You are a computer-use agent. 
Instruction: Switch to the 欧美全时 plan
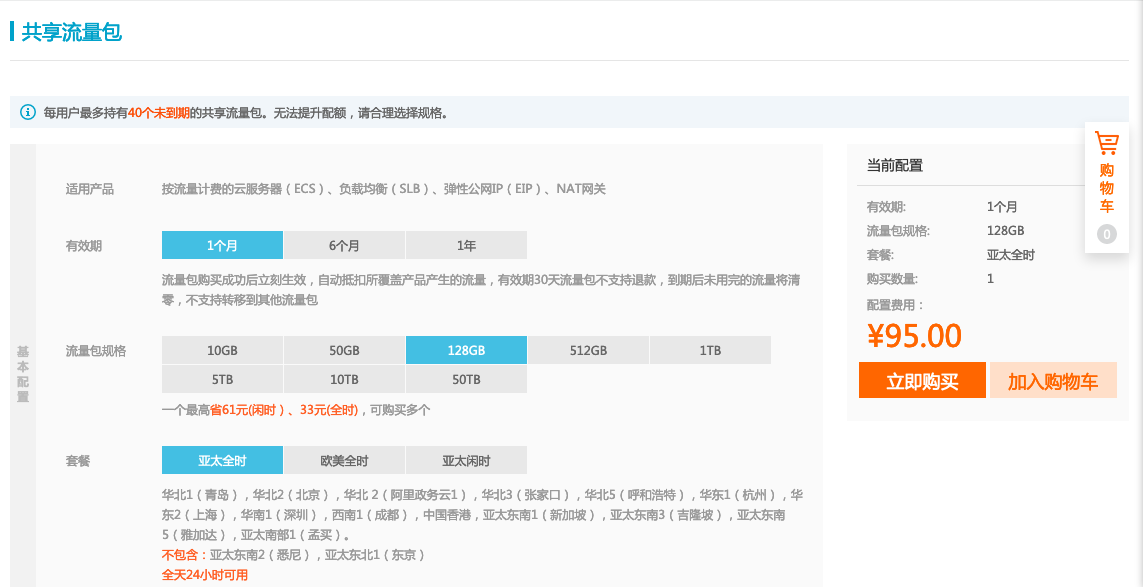coord(344,460)
